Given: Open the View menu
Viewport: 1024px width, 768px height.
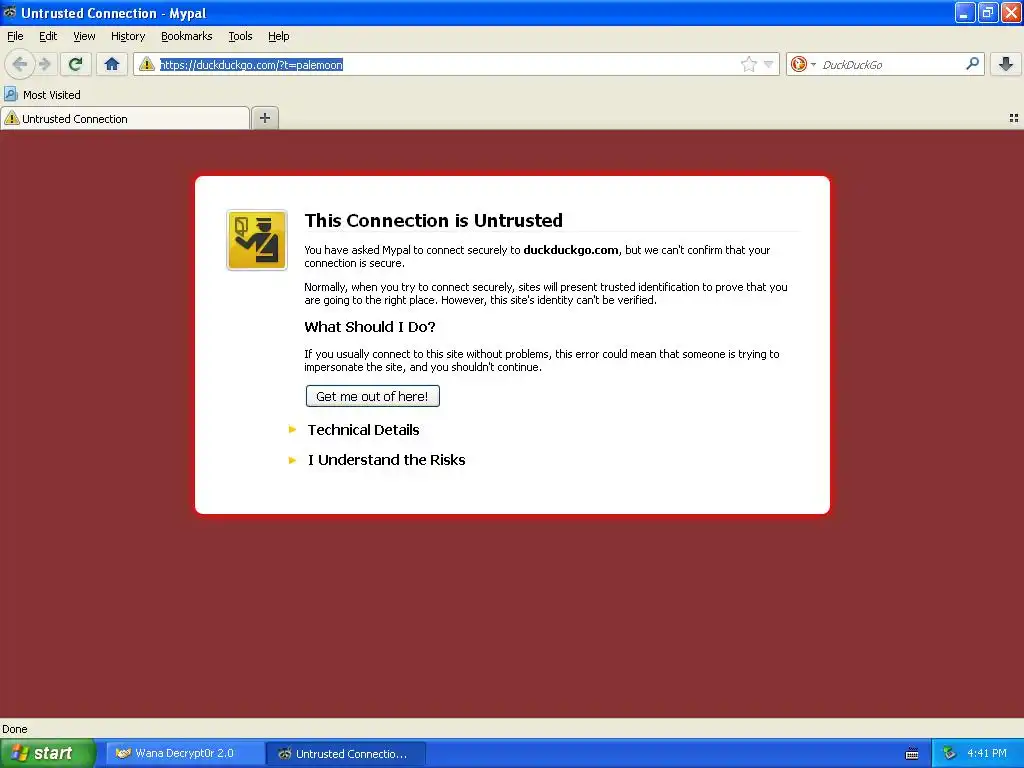Looking at the screenshot, I should pos(84,36).
